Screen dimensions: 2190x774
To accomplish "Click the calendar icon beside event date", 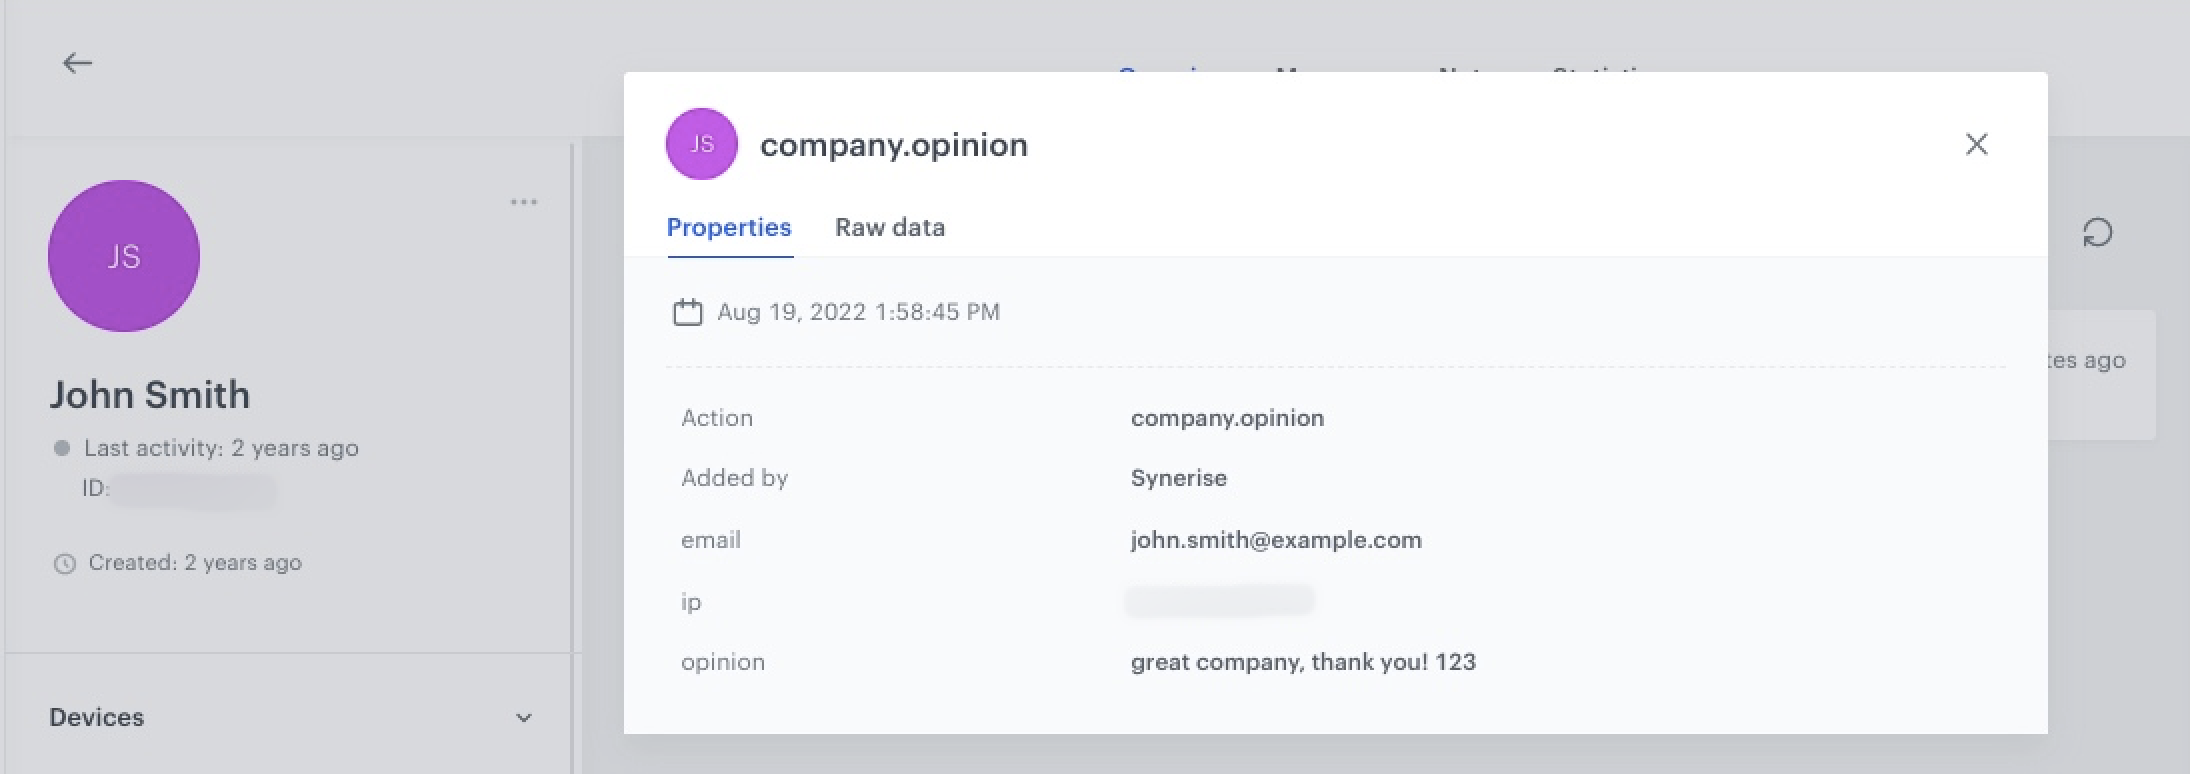I will (x=688, y=312).
